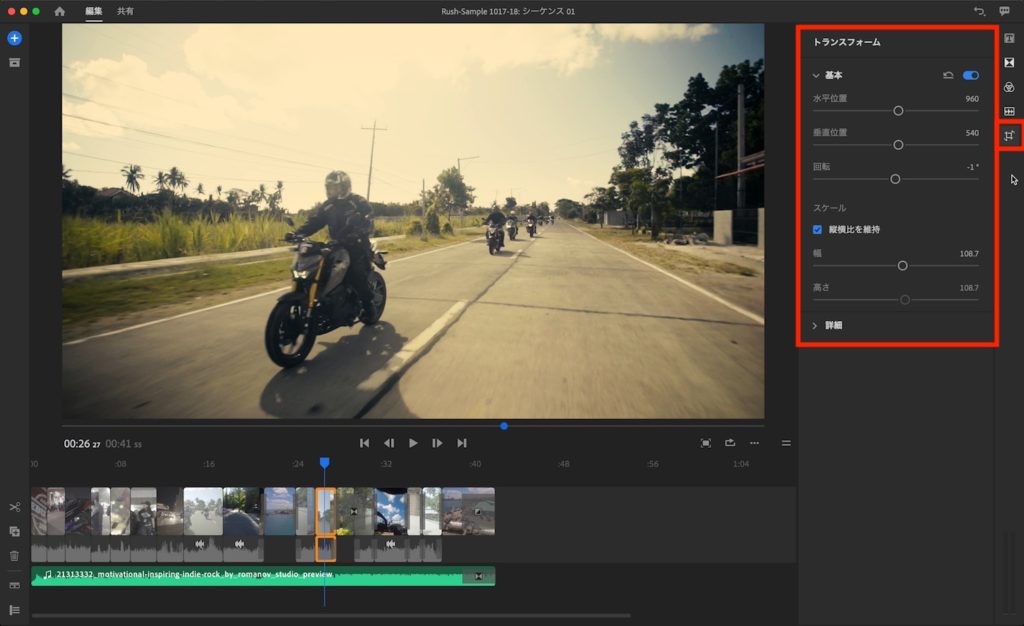1024x626 pixels.
Task: Click the 回転 rotation slider handle
Action: coord(895,179)
